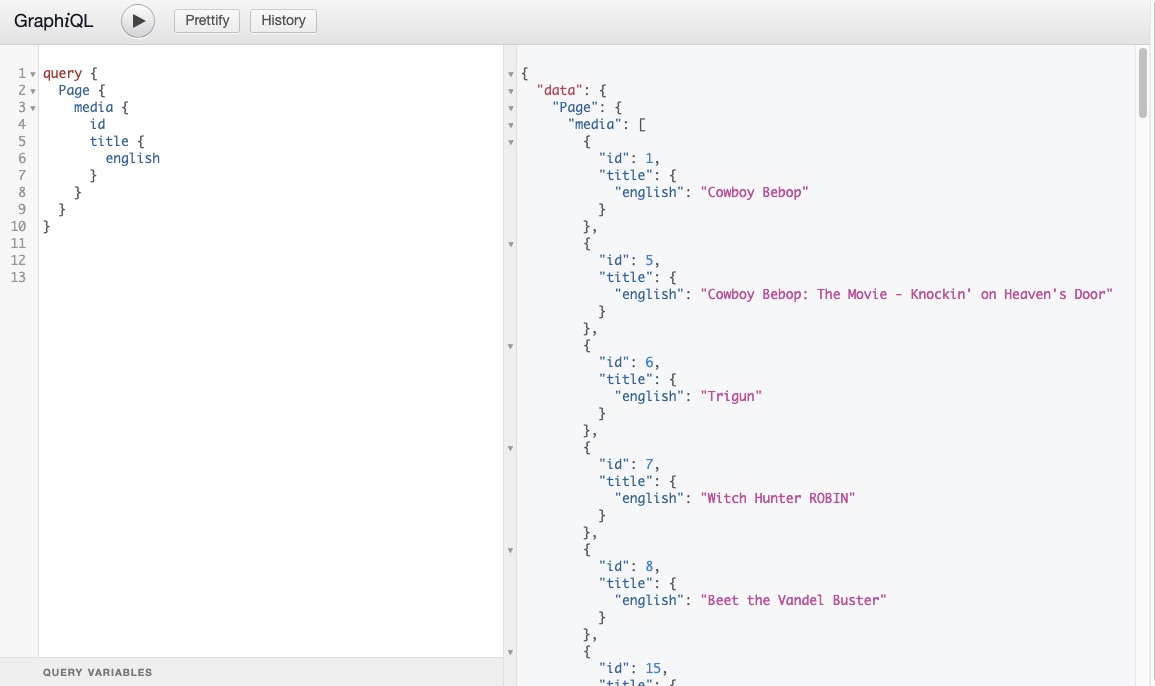Collapse the result object containing id 7
Image resolution: width=1155 pixels, height=686 pixels.
(x=510, y=448)
